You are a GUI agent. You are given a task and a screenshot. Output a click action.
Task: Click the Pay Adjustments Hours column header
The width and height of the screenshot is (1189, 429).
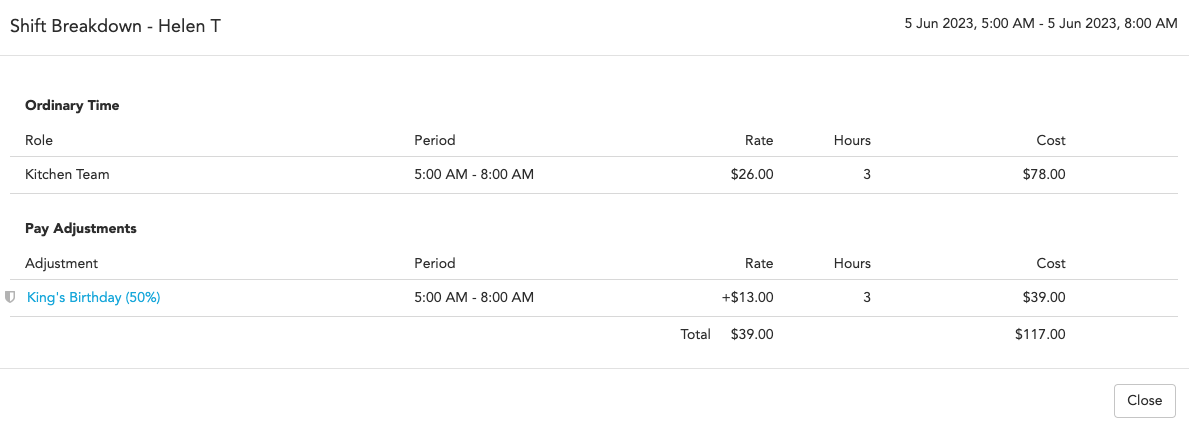coord(852,264)
